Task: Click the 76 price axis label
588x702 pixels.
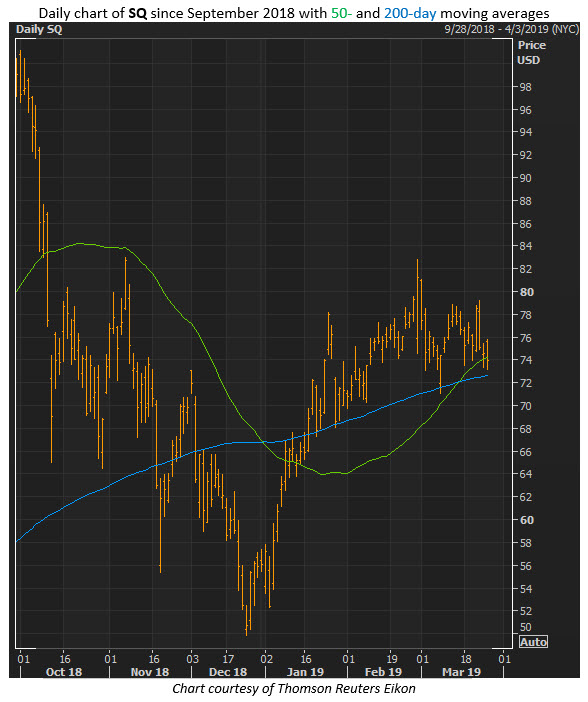Action: click(525, 338)
